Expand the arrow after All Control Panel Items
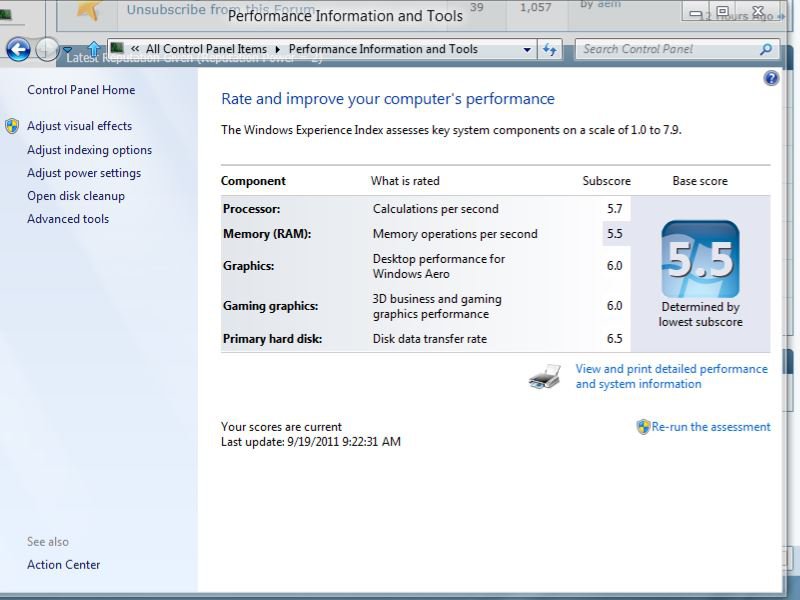 pos(278,49)
